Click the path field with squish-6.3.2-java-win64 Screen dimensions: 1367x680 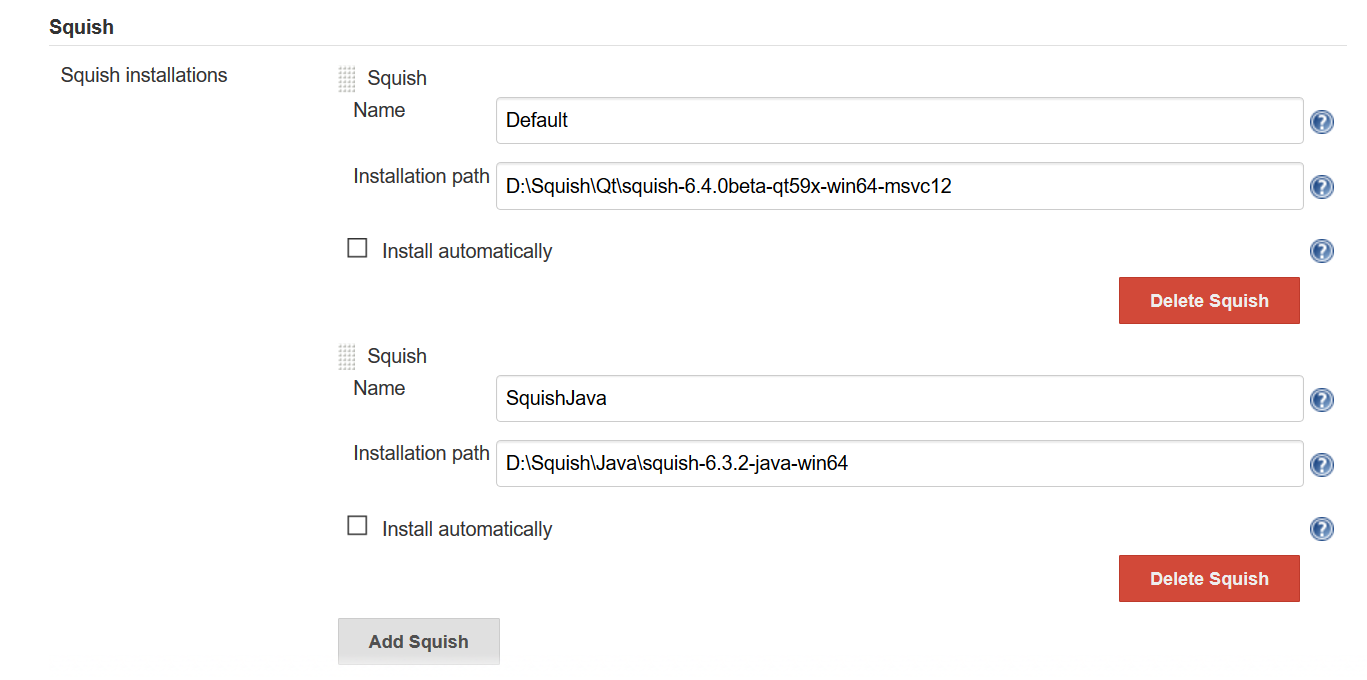pyautogui.click(x=899, y=464)
